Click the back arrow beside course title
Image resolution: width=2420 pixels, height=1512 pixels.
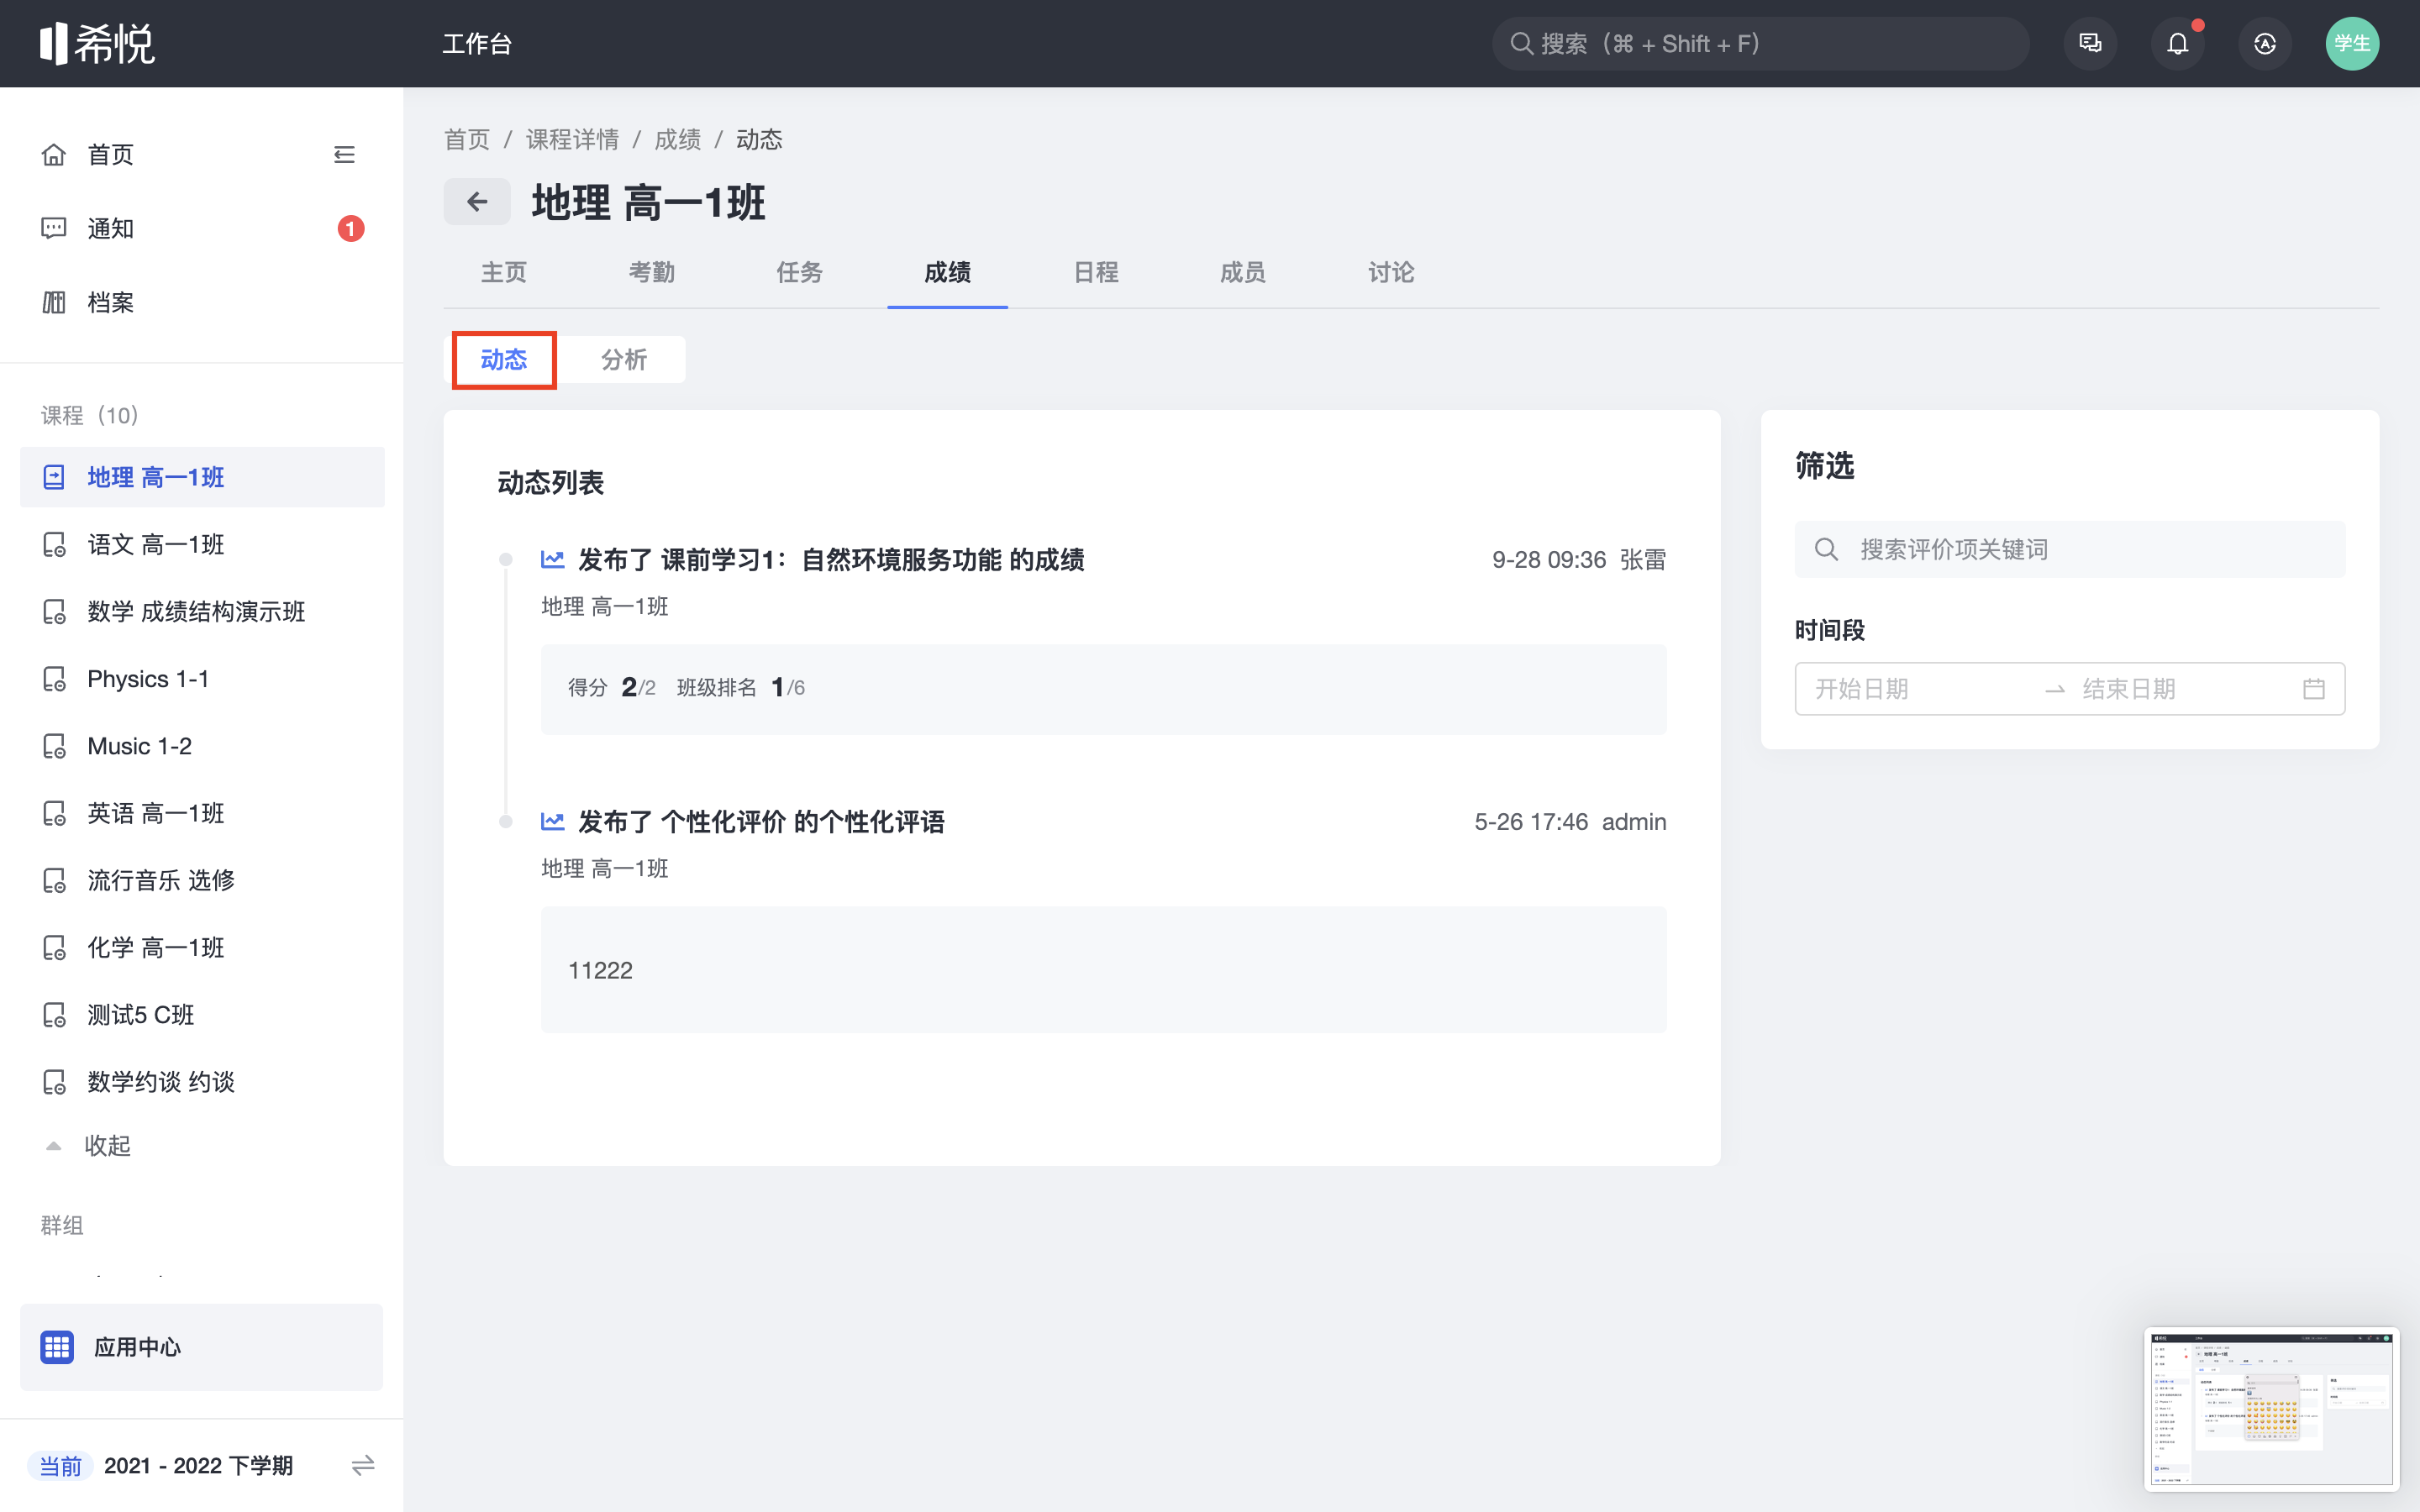[x=477, y=202]
